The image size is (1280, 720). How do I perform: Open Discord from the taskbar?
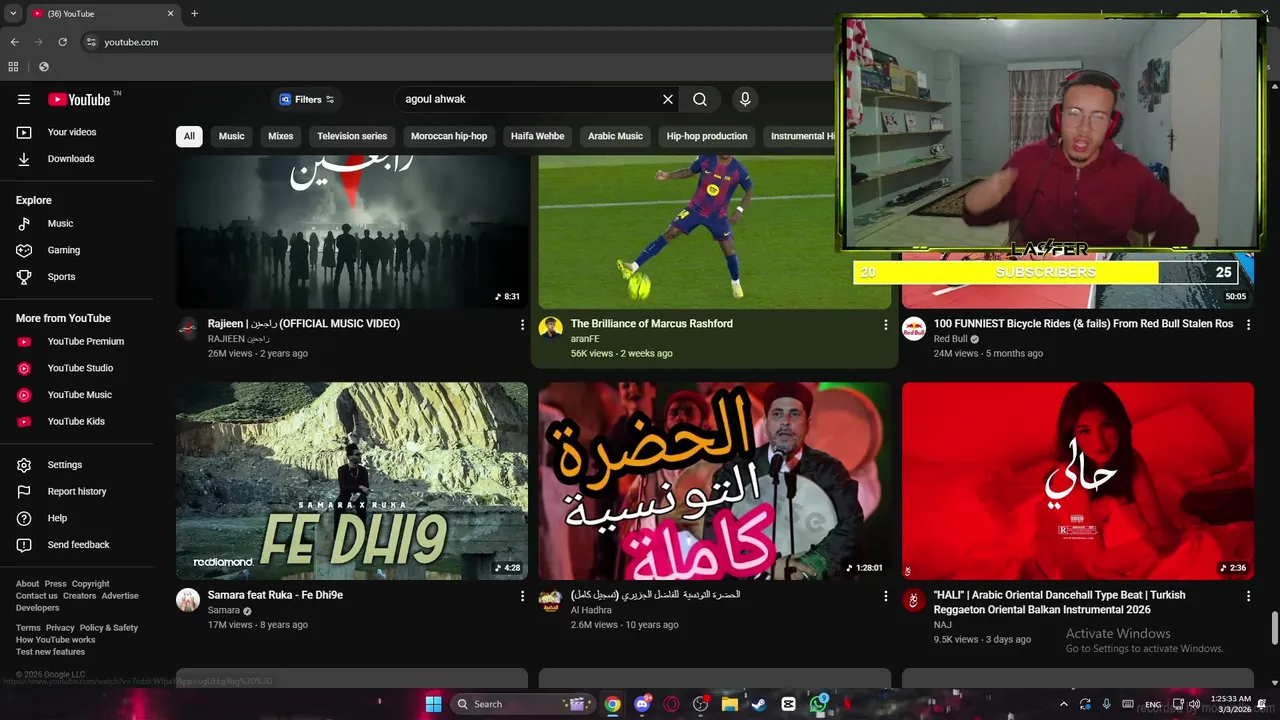tap(642, 704)
